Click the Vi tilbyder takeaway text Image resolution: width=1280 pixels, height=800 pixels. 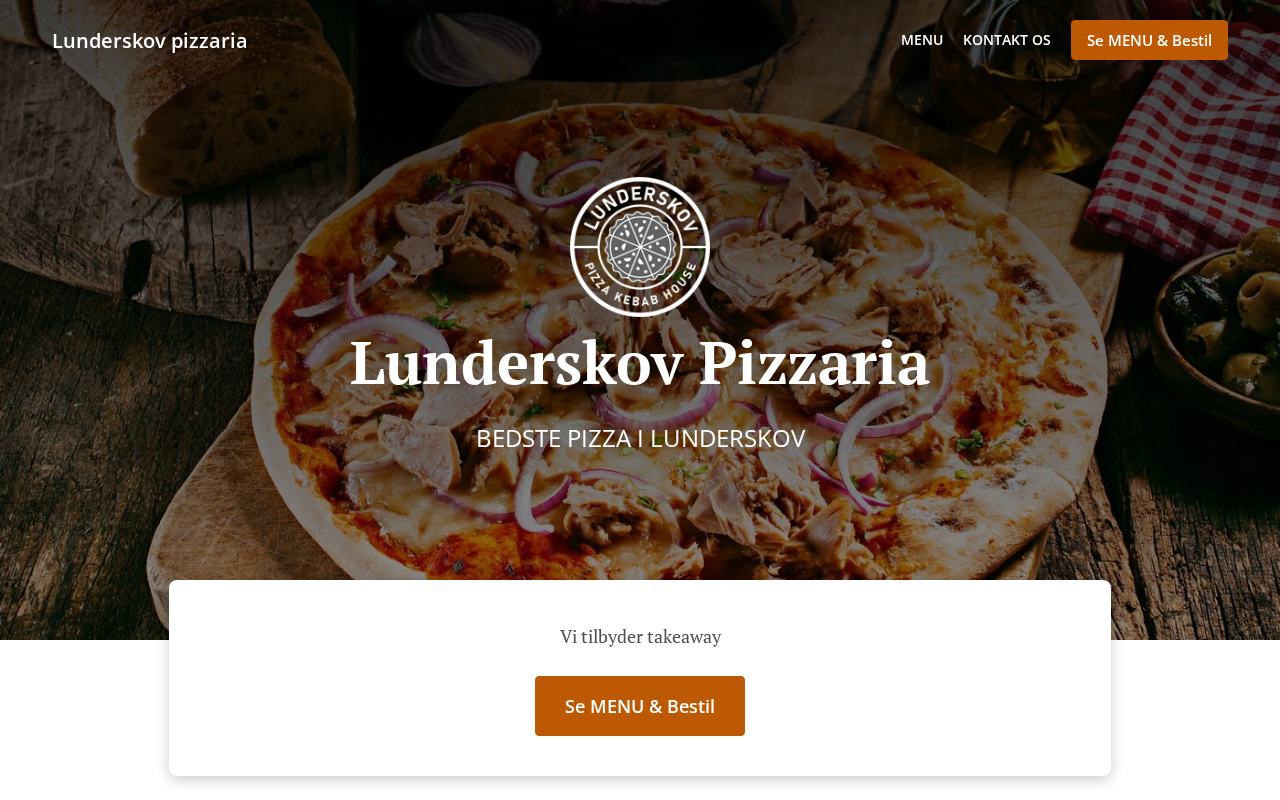click(x=640, y=636)
